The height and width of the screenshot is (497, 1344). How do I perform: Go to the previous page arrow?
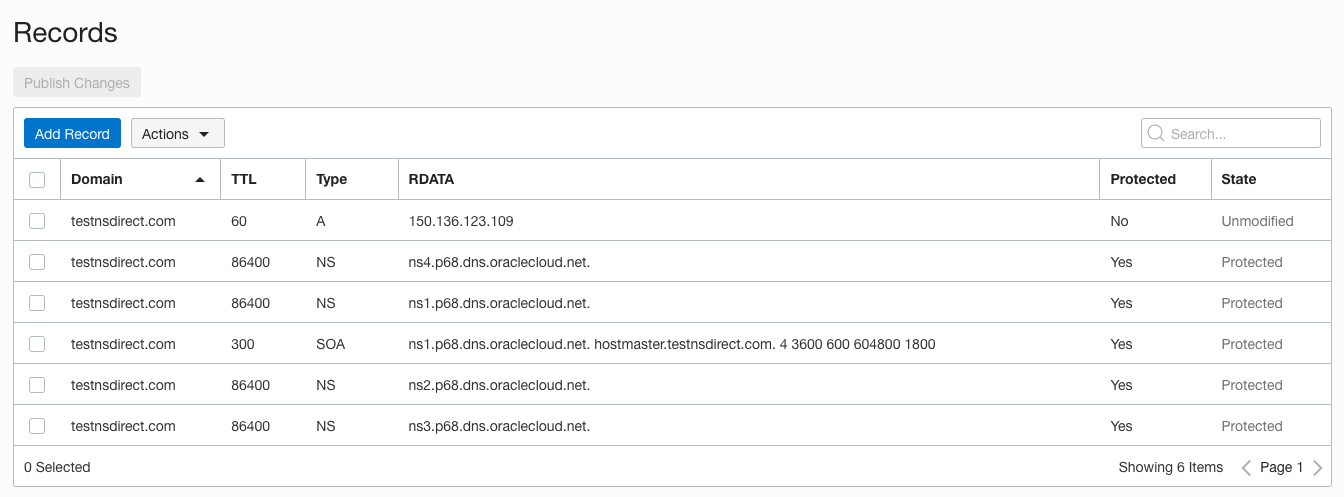coord(1246,467)
